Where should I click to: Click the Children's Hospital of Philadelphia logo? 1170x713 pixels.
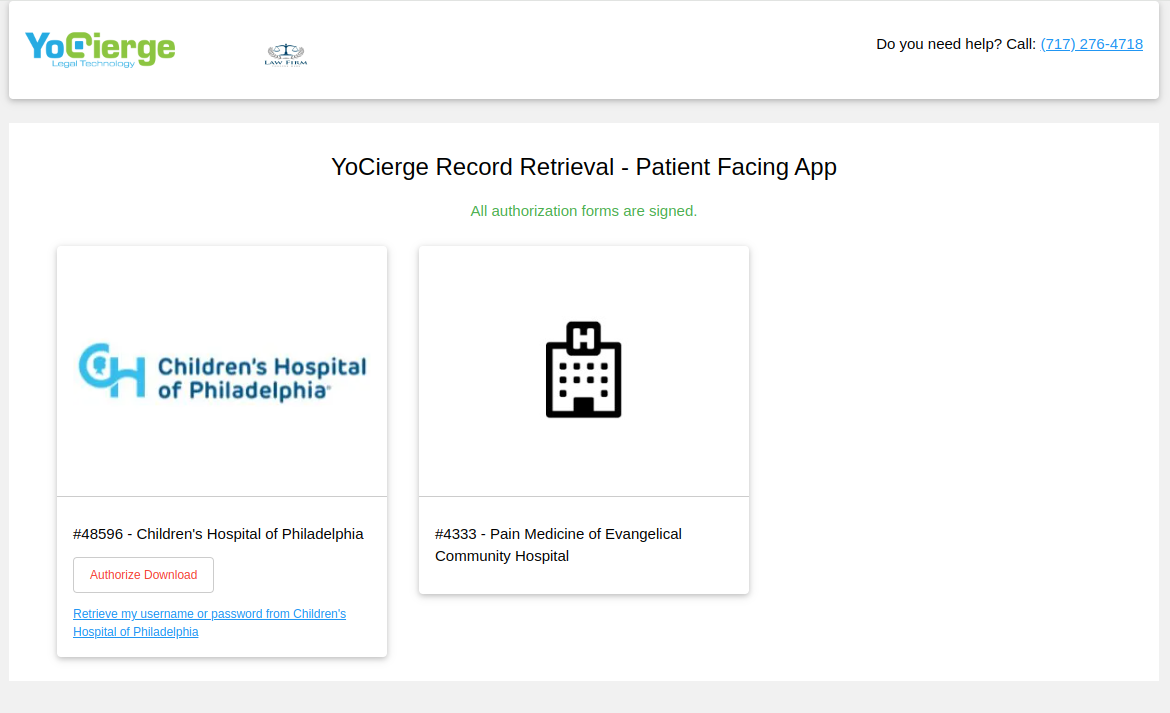pos(221,370)
